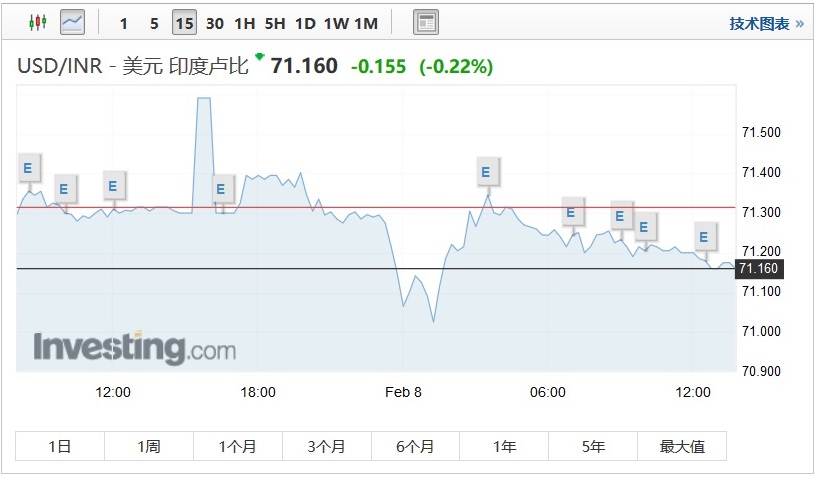Select the area line chart icon
815x478 pixels.
click(73, 22)
